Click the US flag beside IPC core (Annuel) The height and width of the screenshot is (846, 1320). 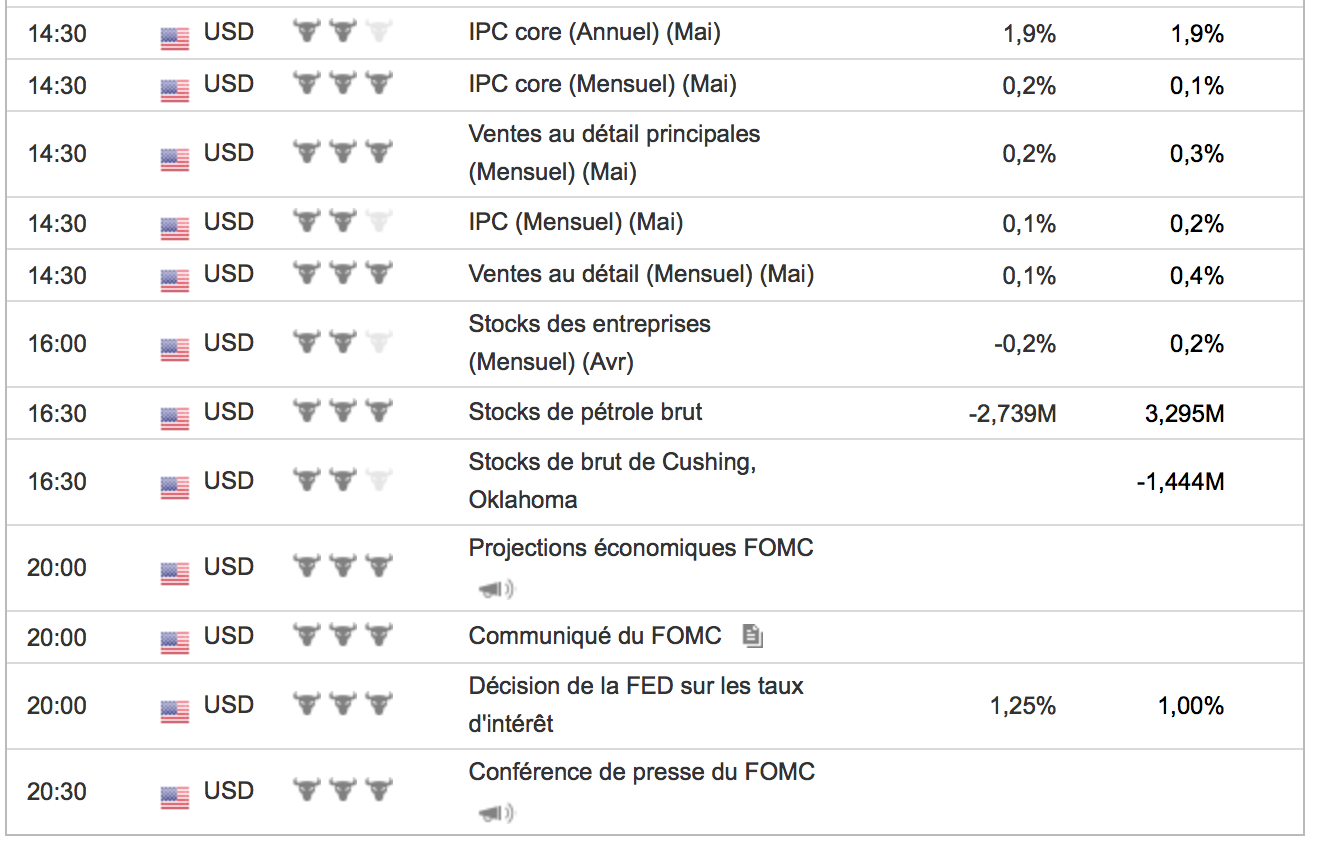pyautogui.click(x=175, y=38)
